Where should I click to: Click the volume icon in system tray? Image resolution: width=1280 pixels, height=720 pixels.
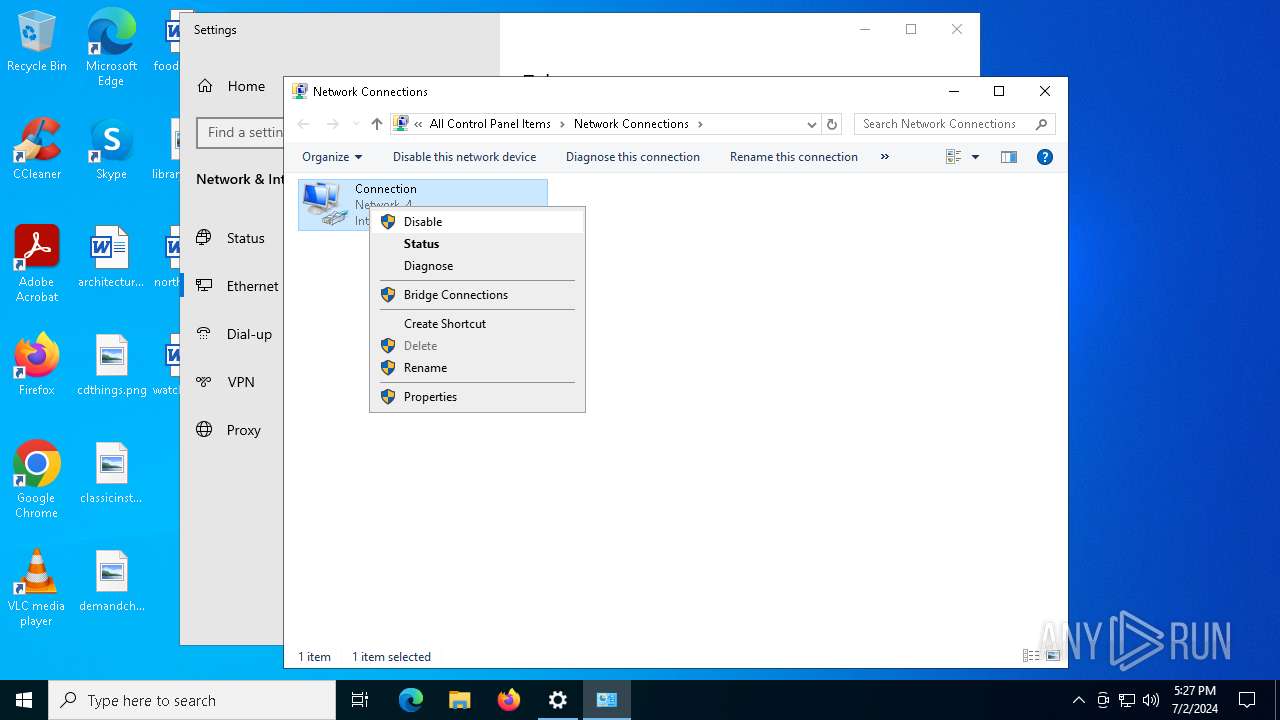[x=1151, y=700]
